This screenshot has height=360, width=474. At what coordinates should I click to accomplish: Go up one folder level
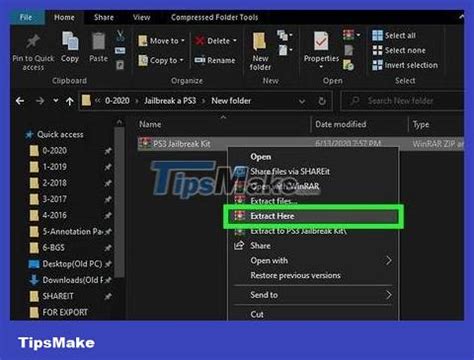tap(69, 101)
